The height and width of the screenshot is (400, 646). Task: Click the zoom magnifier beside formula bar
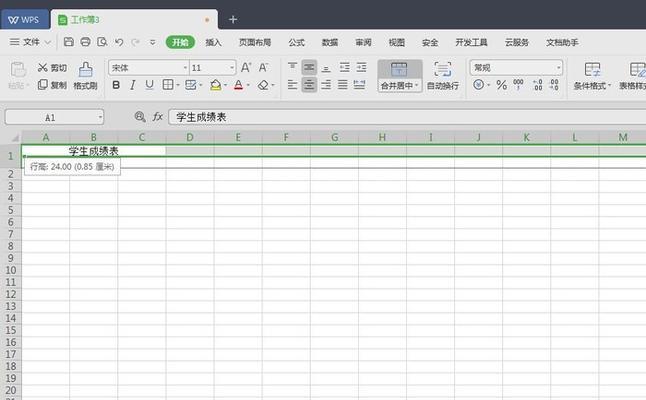coord(140,117)
